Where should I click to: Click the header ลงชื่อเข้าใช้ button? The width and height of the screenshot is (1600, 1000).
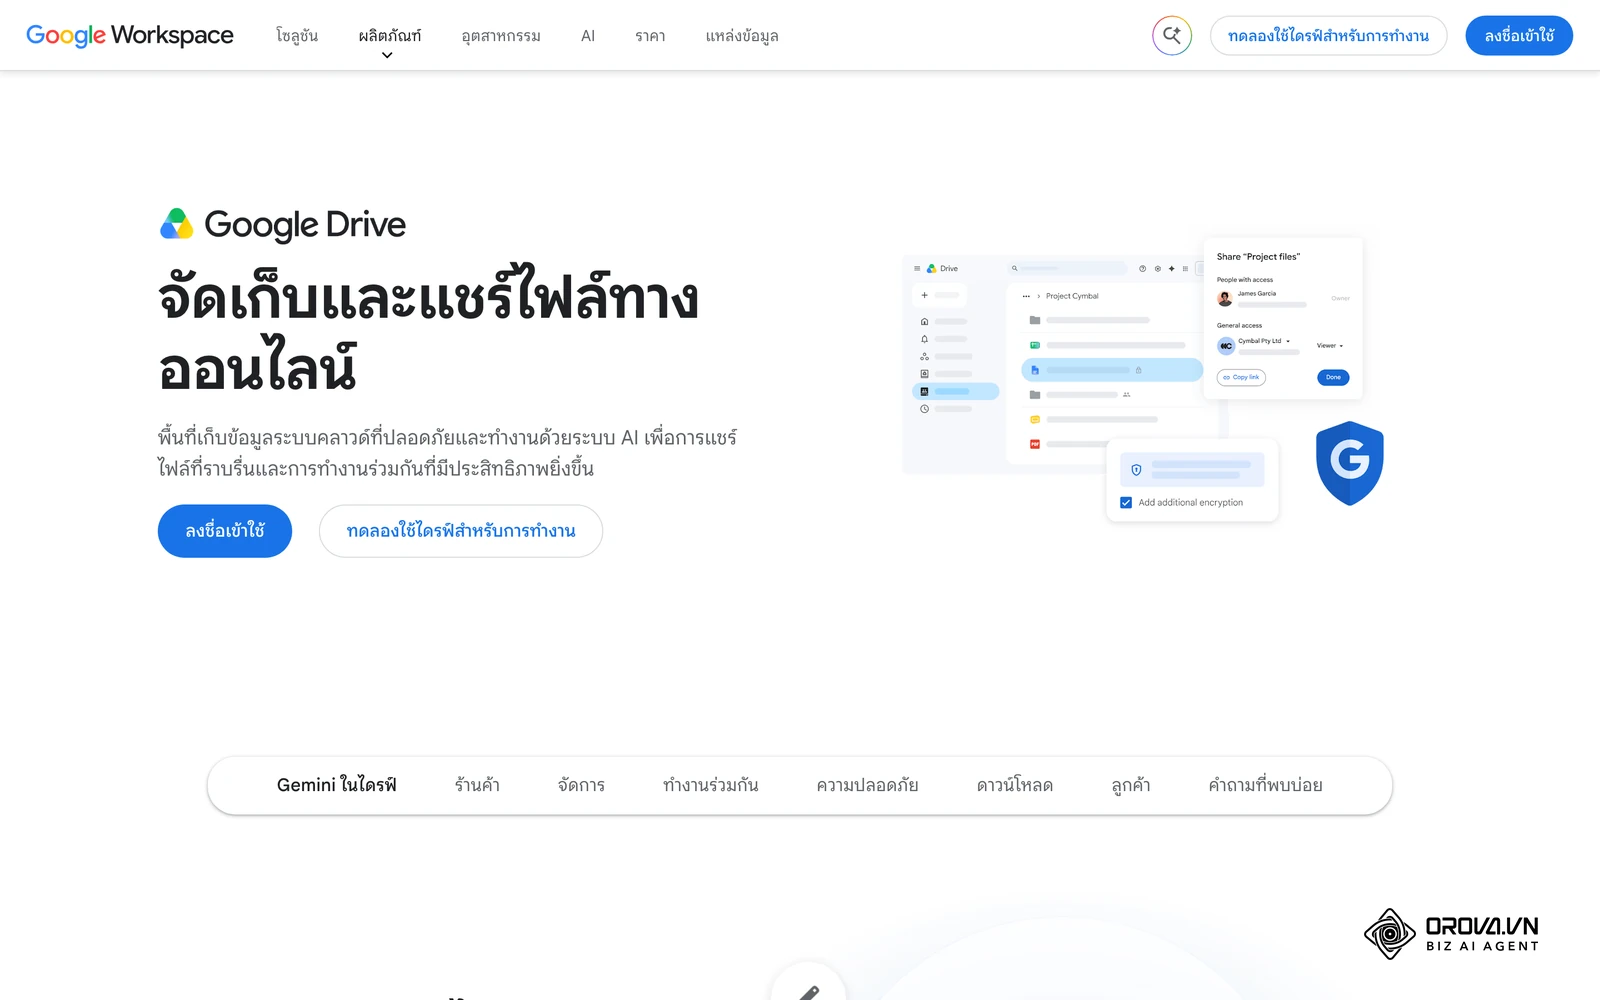point(1519,36)
